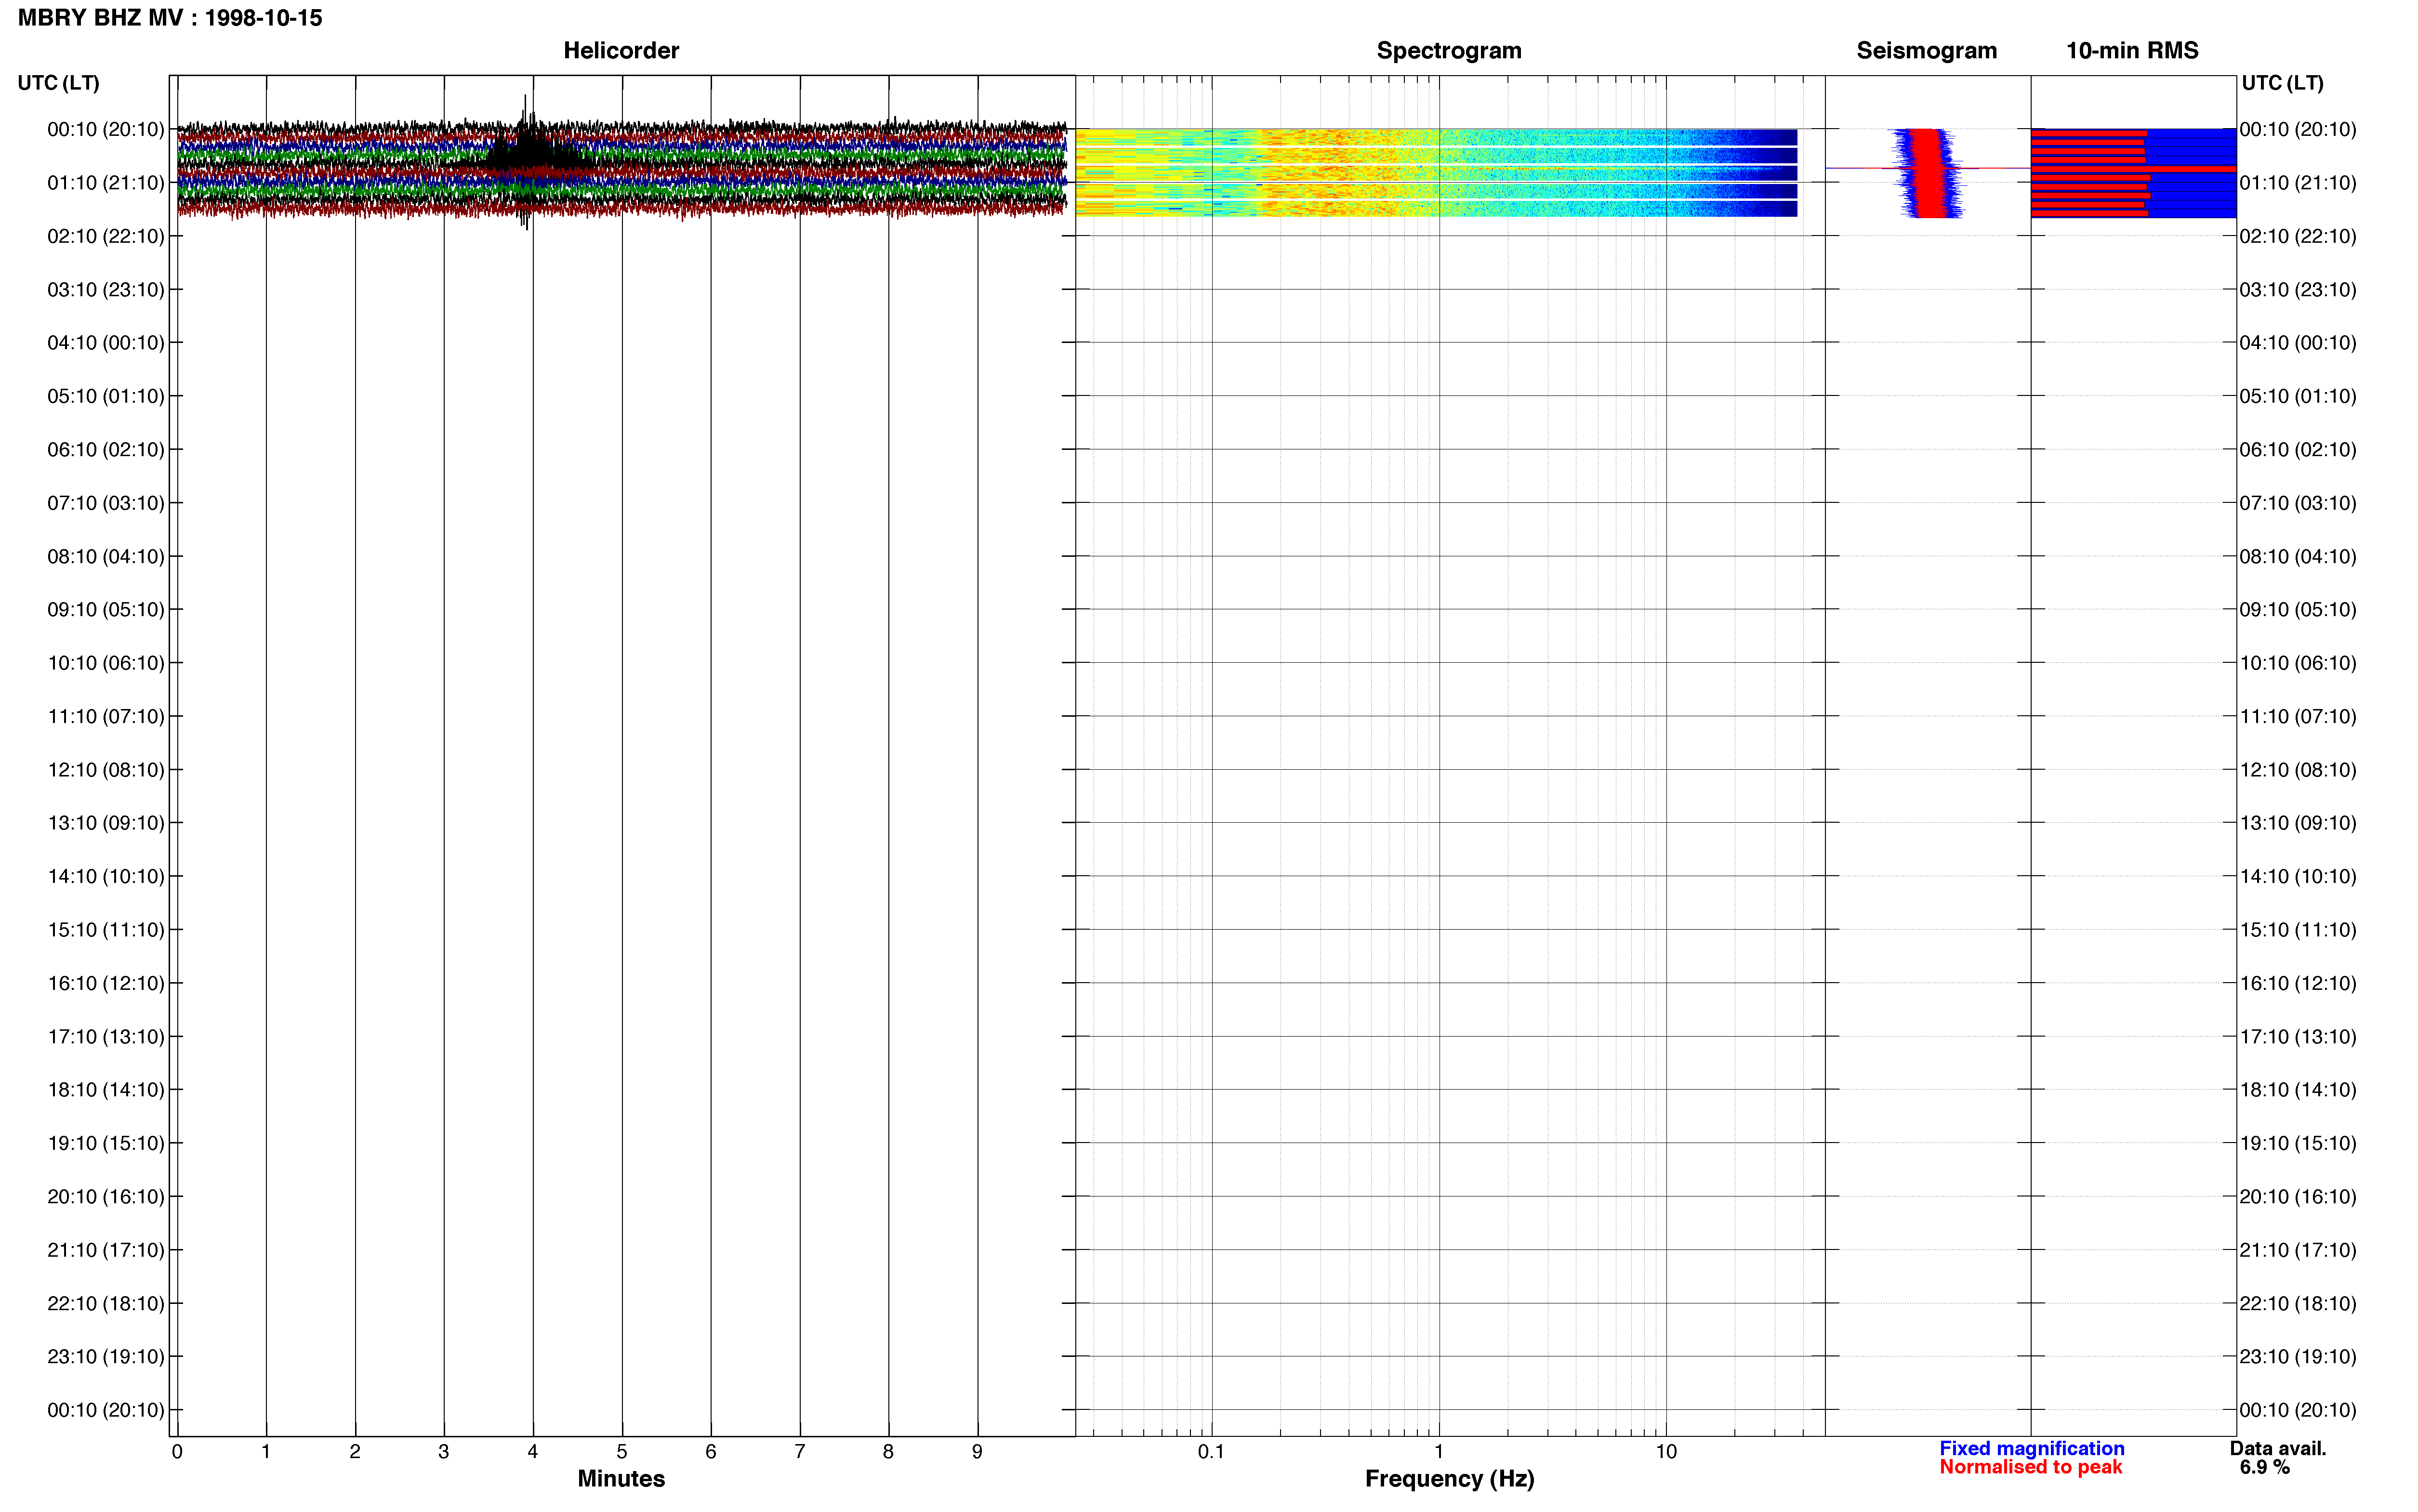
Task: Click left time label '00:10 (20:10)' at top
Action: coord(106,129)
